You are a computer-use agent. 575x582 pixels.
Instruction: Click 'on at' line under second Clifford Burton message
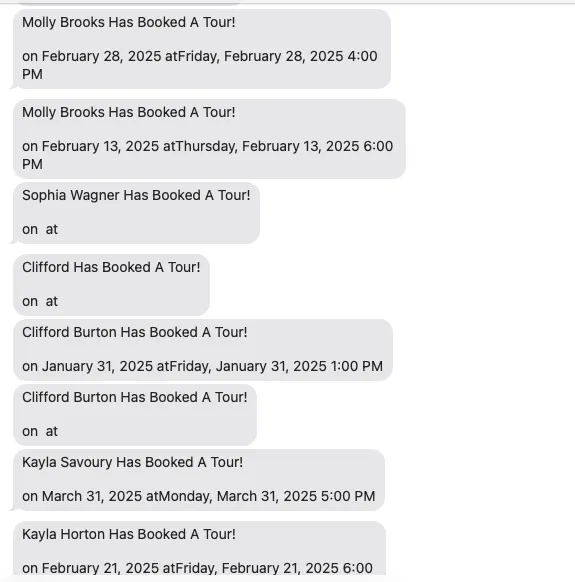coord(40,431)
